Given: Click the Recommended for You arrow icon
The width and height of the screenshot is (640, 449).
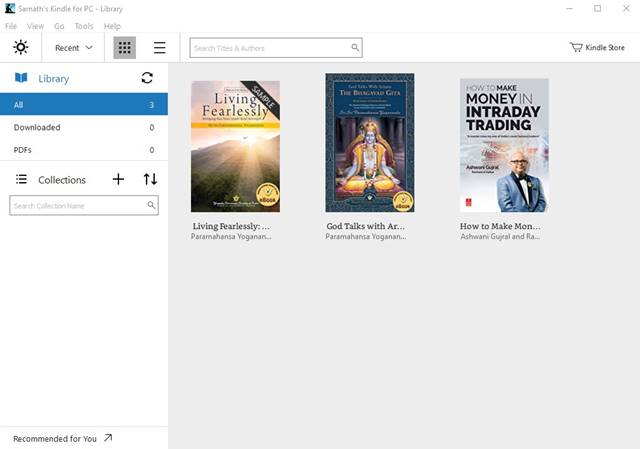Looking at the screenshot, I should [108, 438].
